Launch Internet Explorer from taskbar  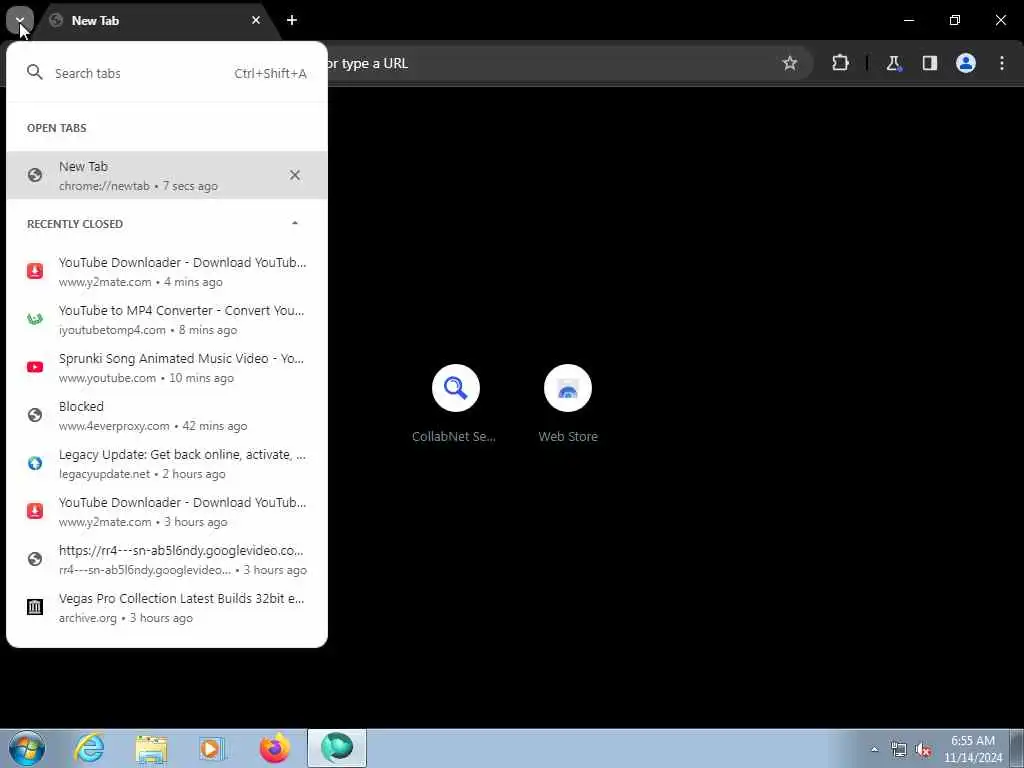[89, 748]
